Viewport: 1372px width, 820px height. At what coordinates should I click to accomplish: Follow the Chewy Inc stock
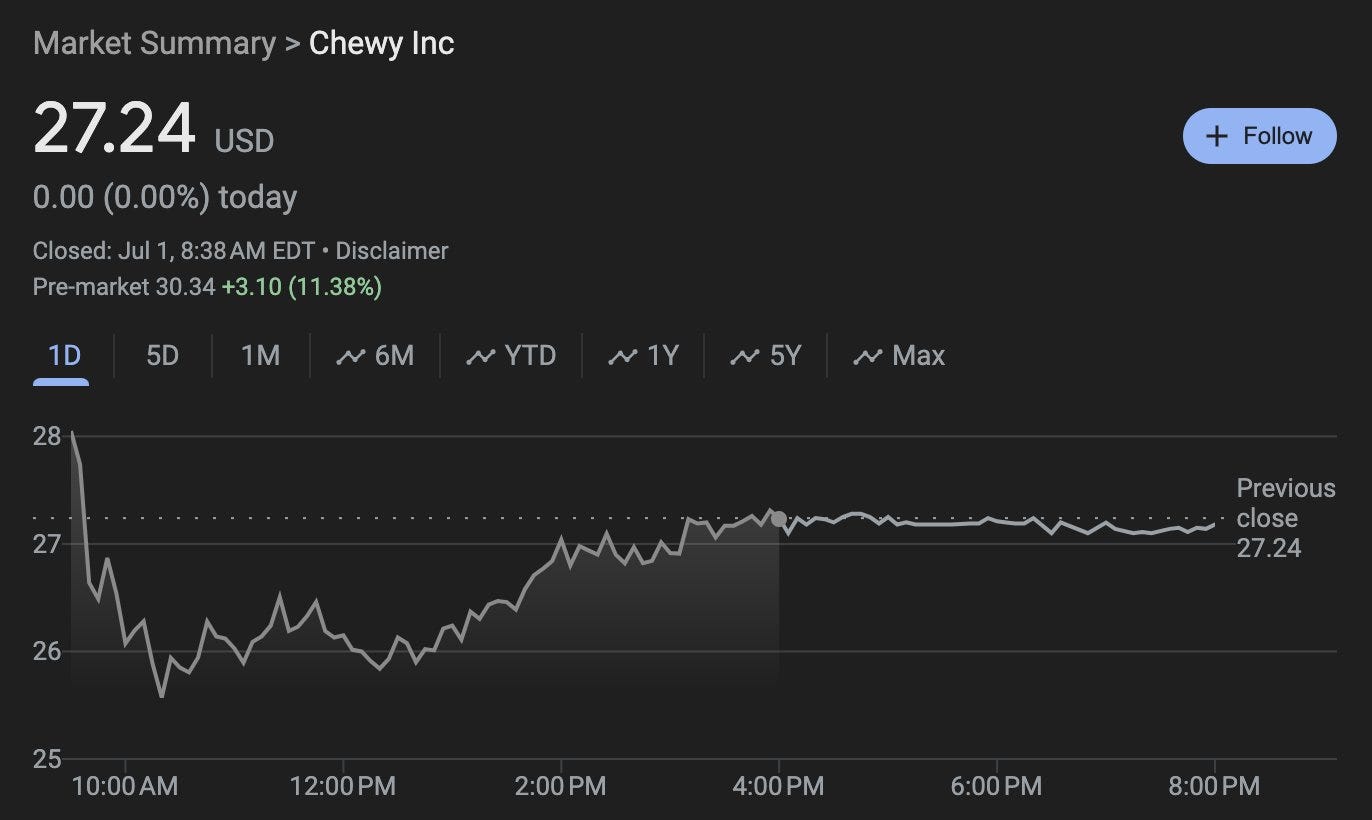coord(1259,136)
